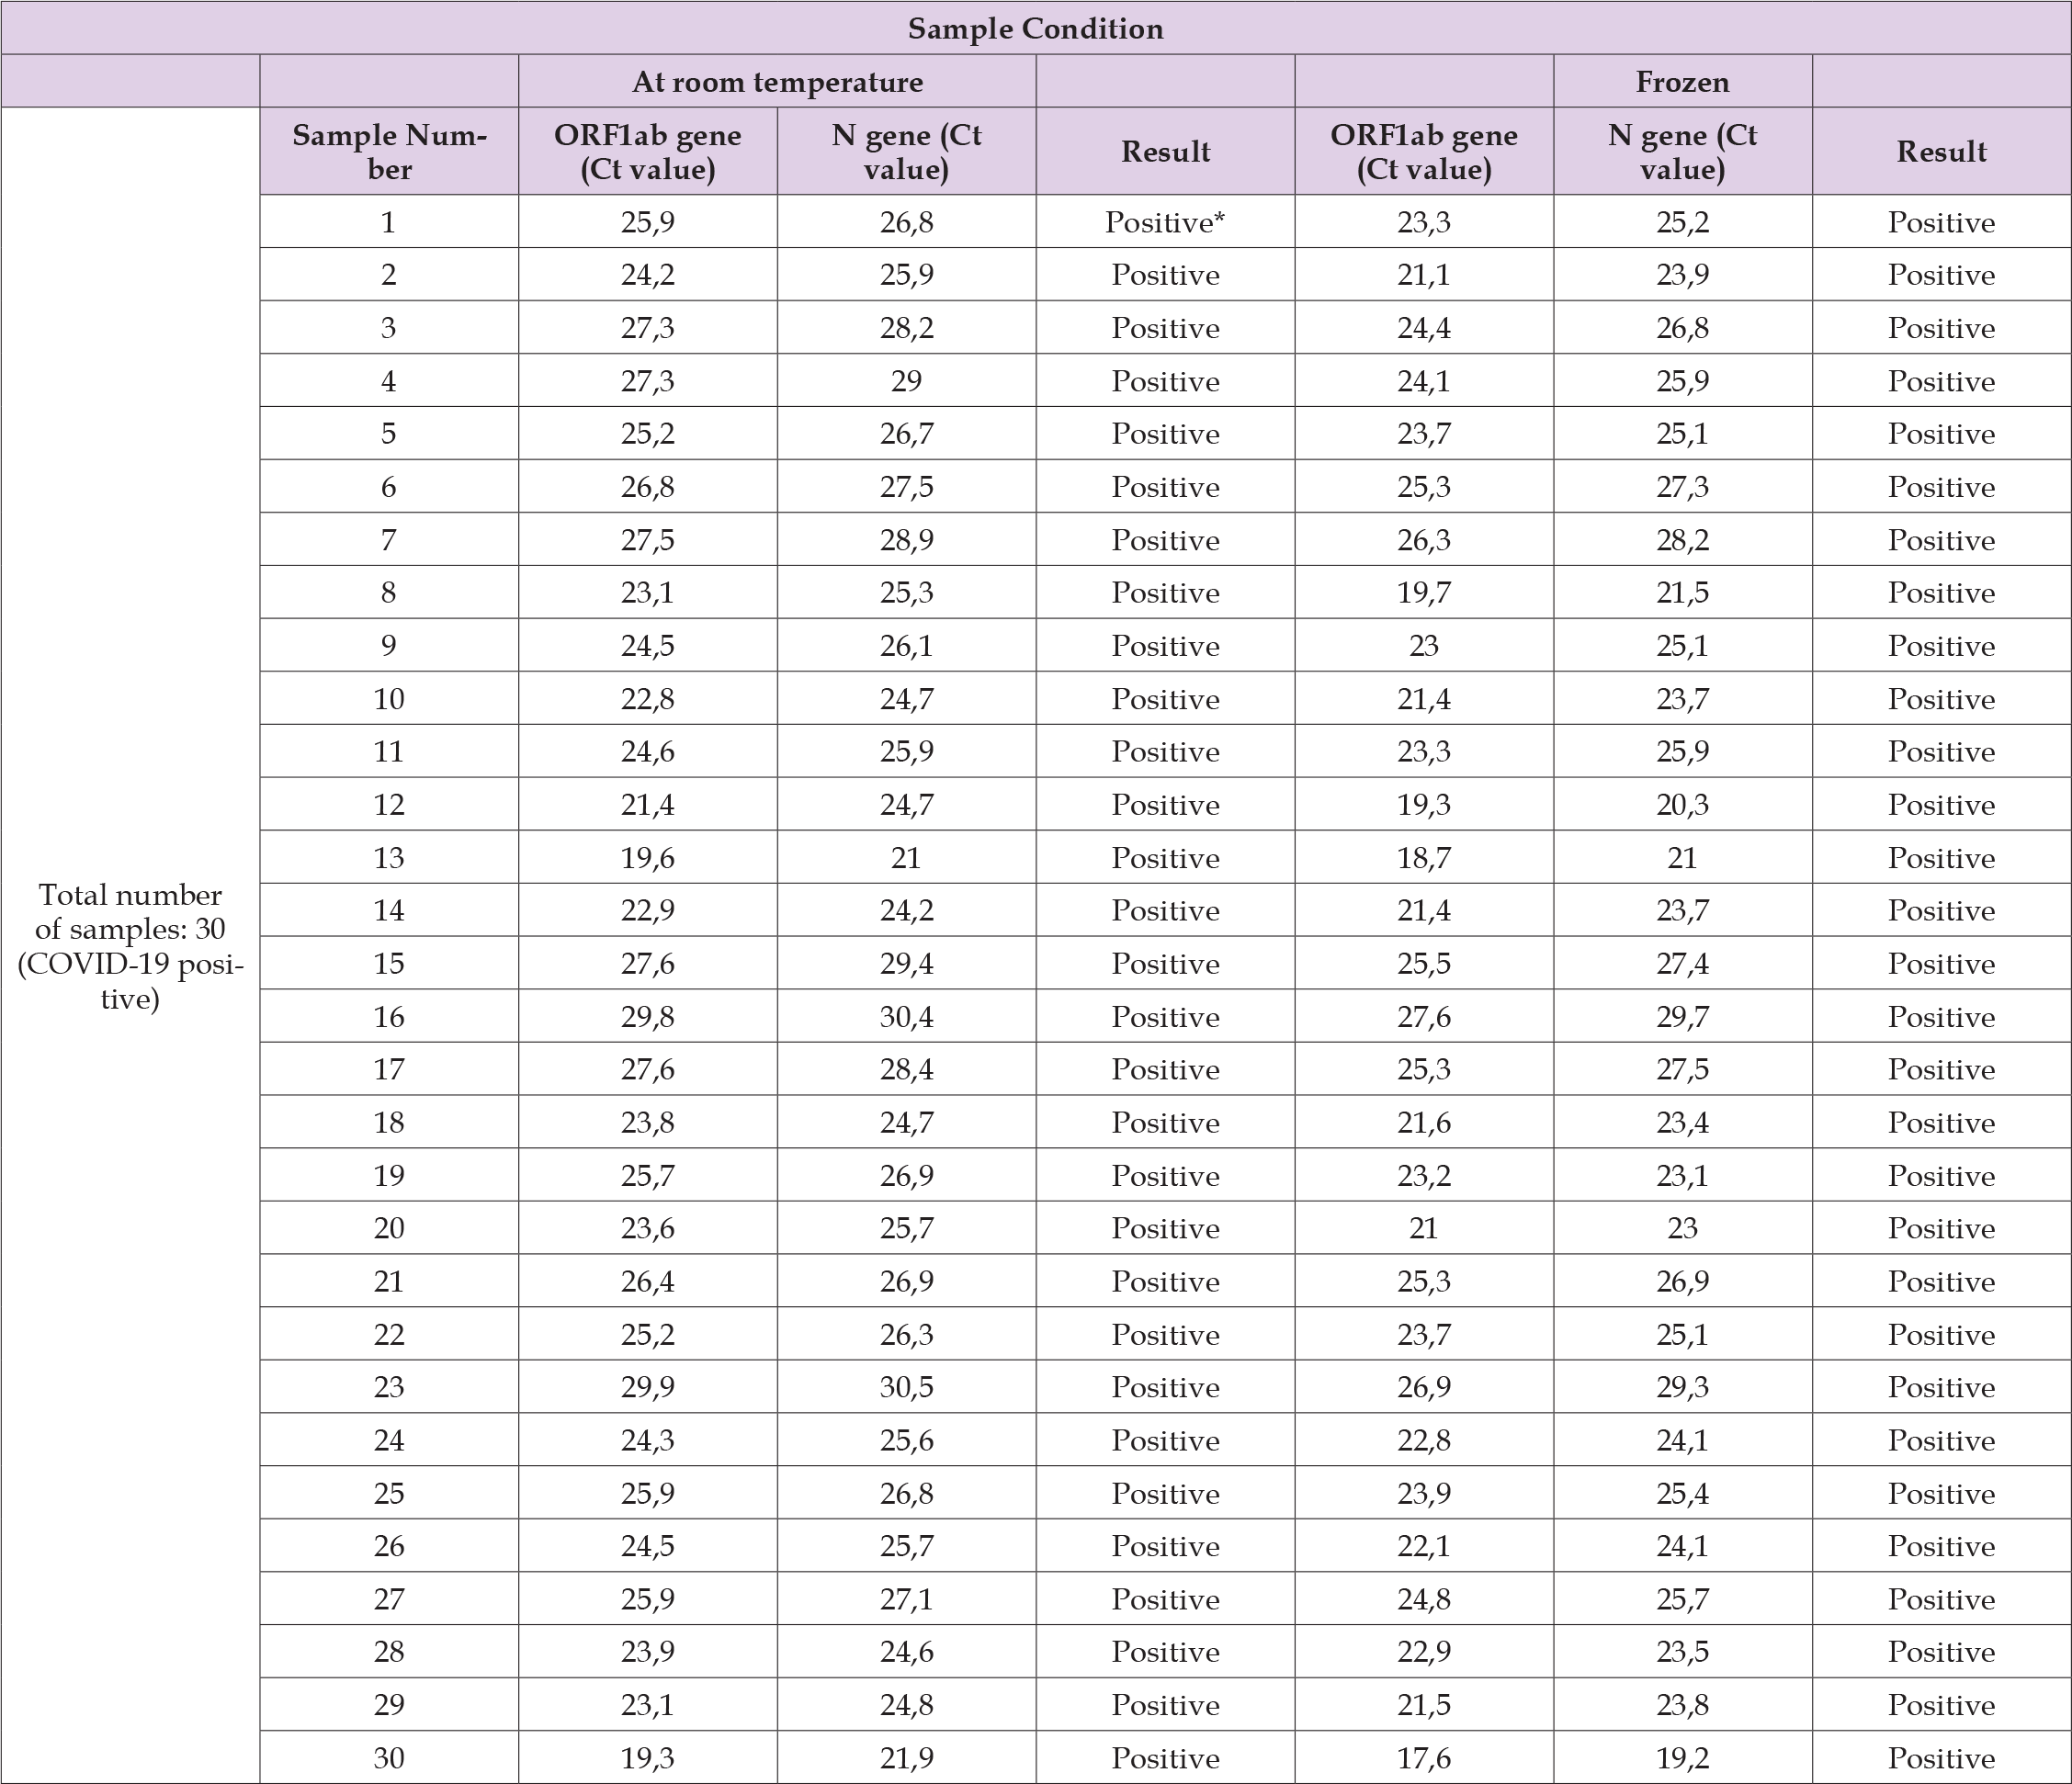Click frozen ORF1ab "23" for sample 9
Screen dimensions: 2072x1784
(x=1424, y=646)
